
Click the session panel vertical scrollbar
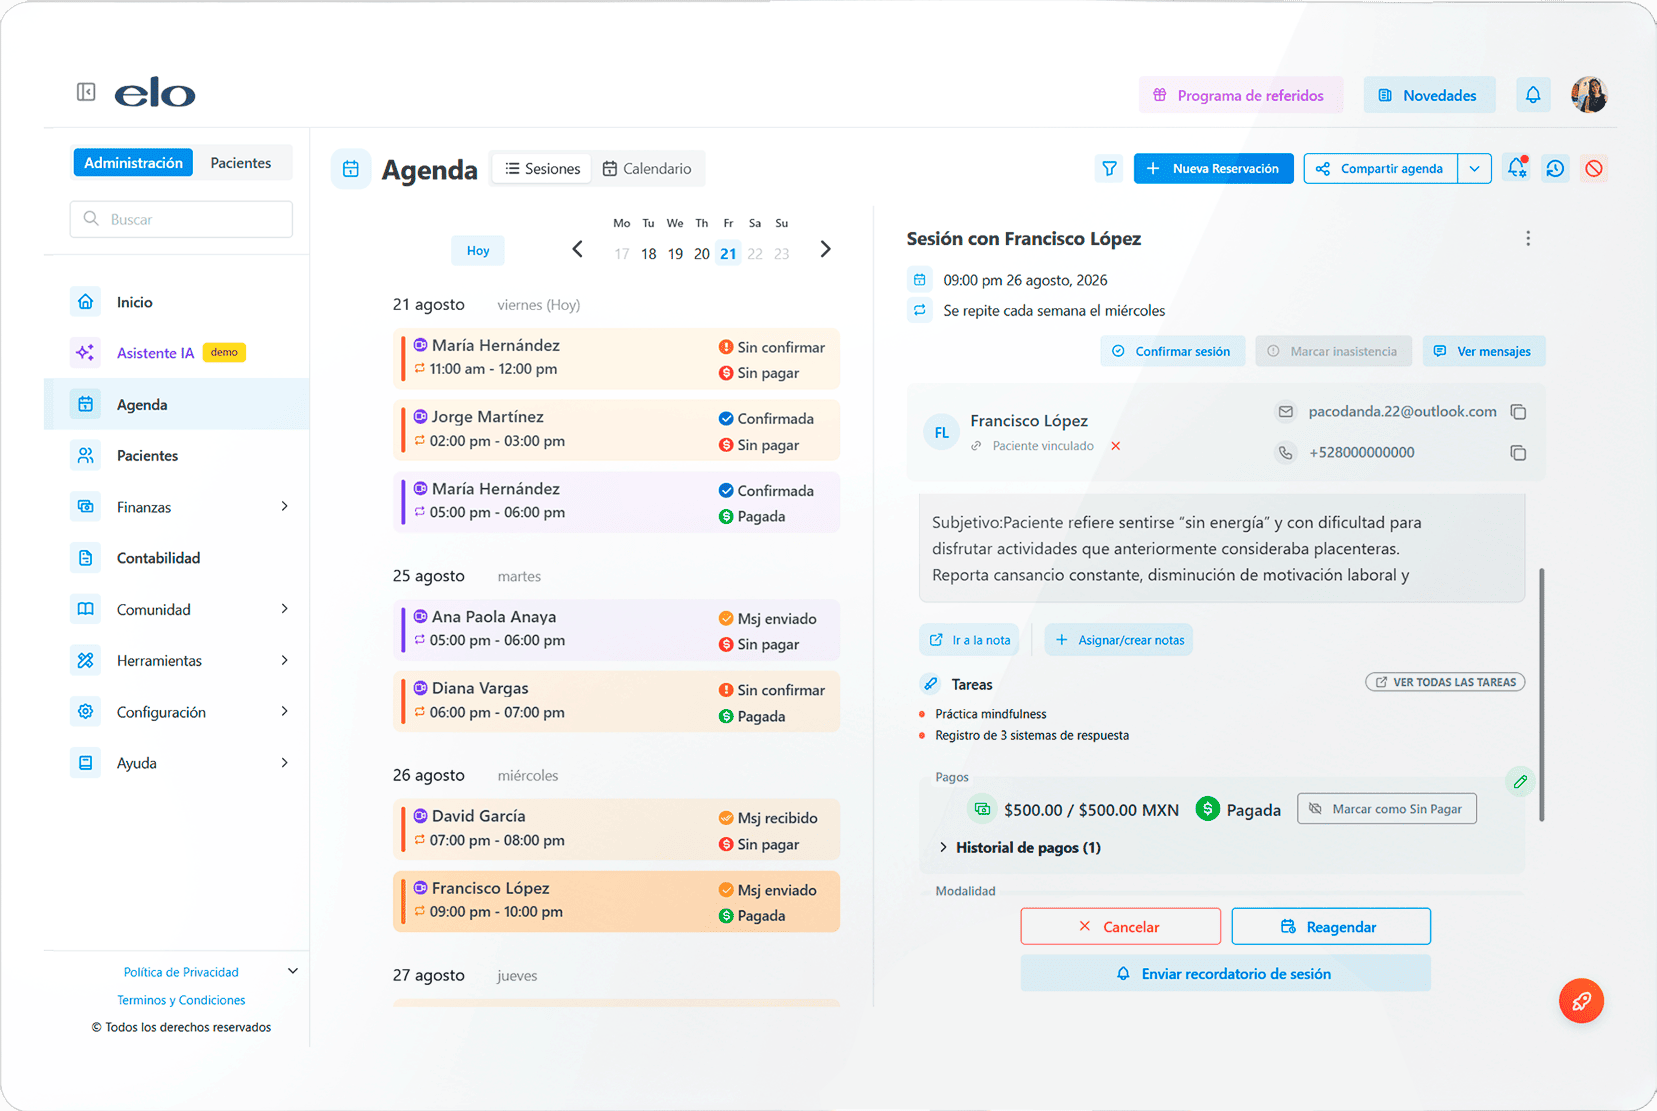pos(1542,695)
